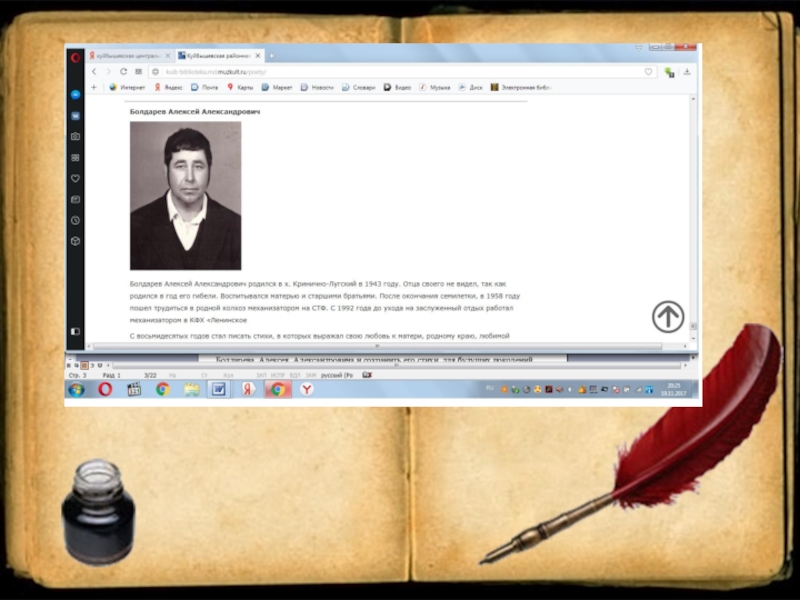The image size is (800, 600).
Task: Click the green extension icon in toolbar
Action: pyautogui.click(x=669, y=72)
